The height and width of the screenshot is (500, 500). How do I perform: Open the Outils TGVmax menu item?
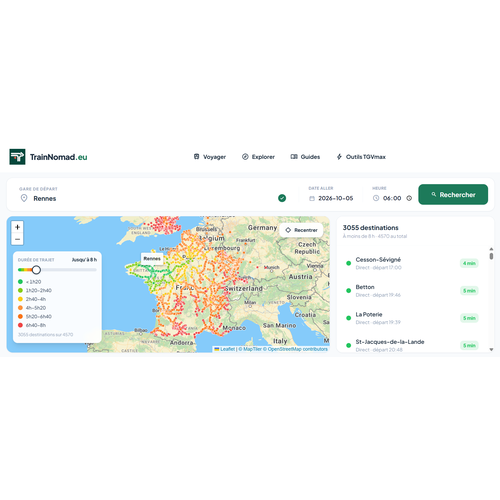[361, 157]
